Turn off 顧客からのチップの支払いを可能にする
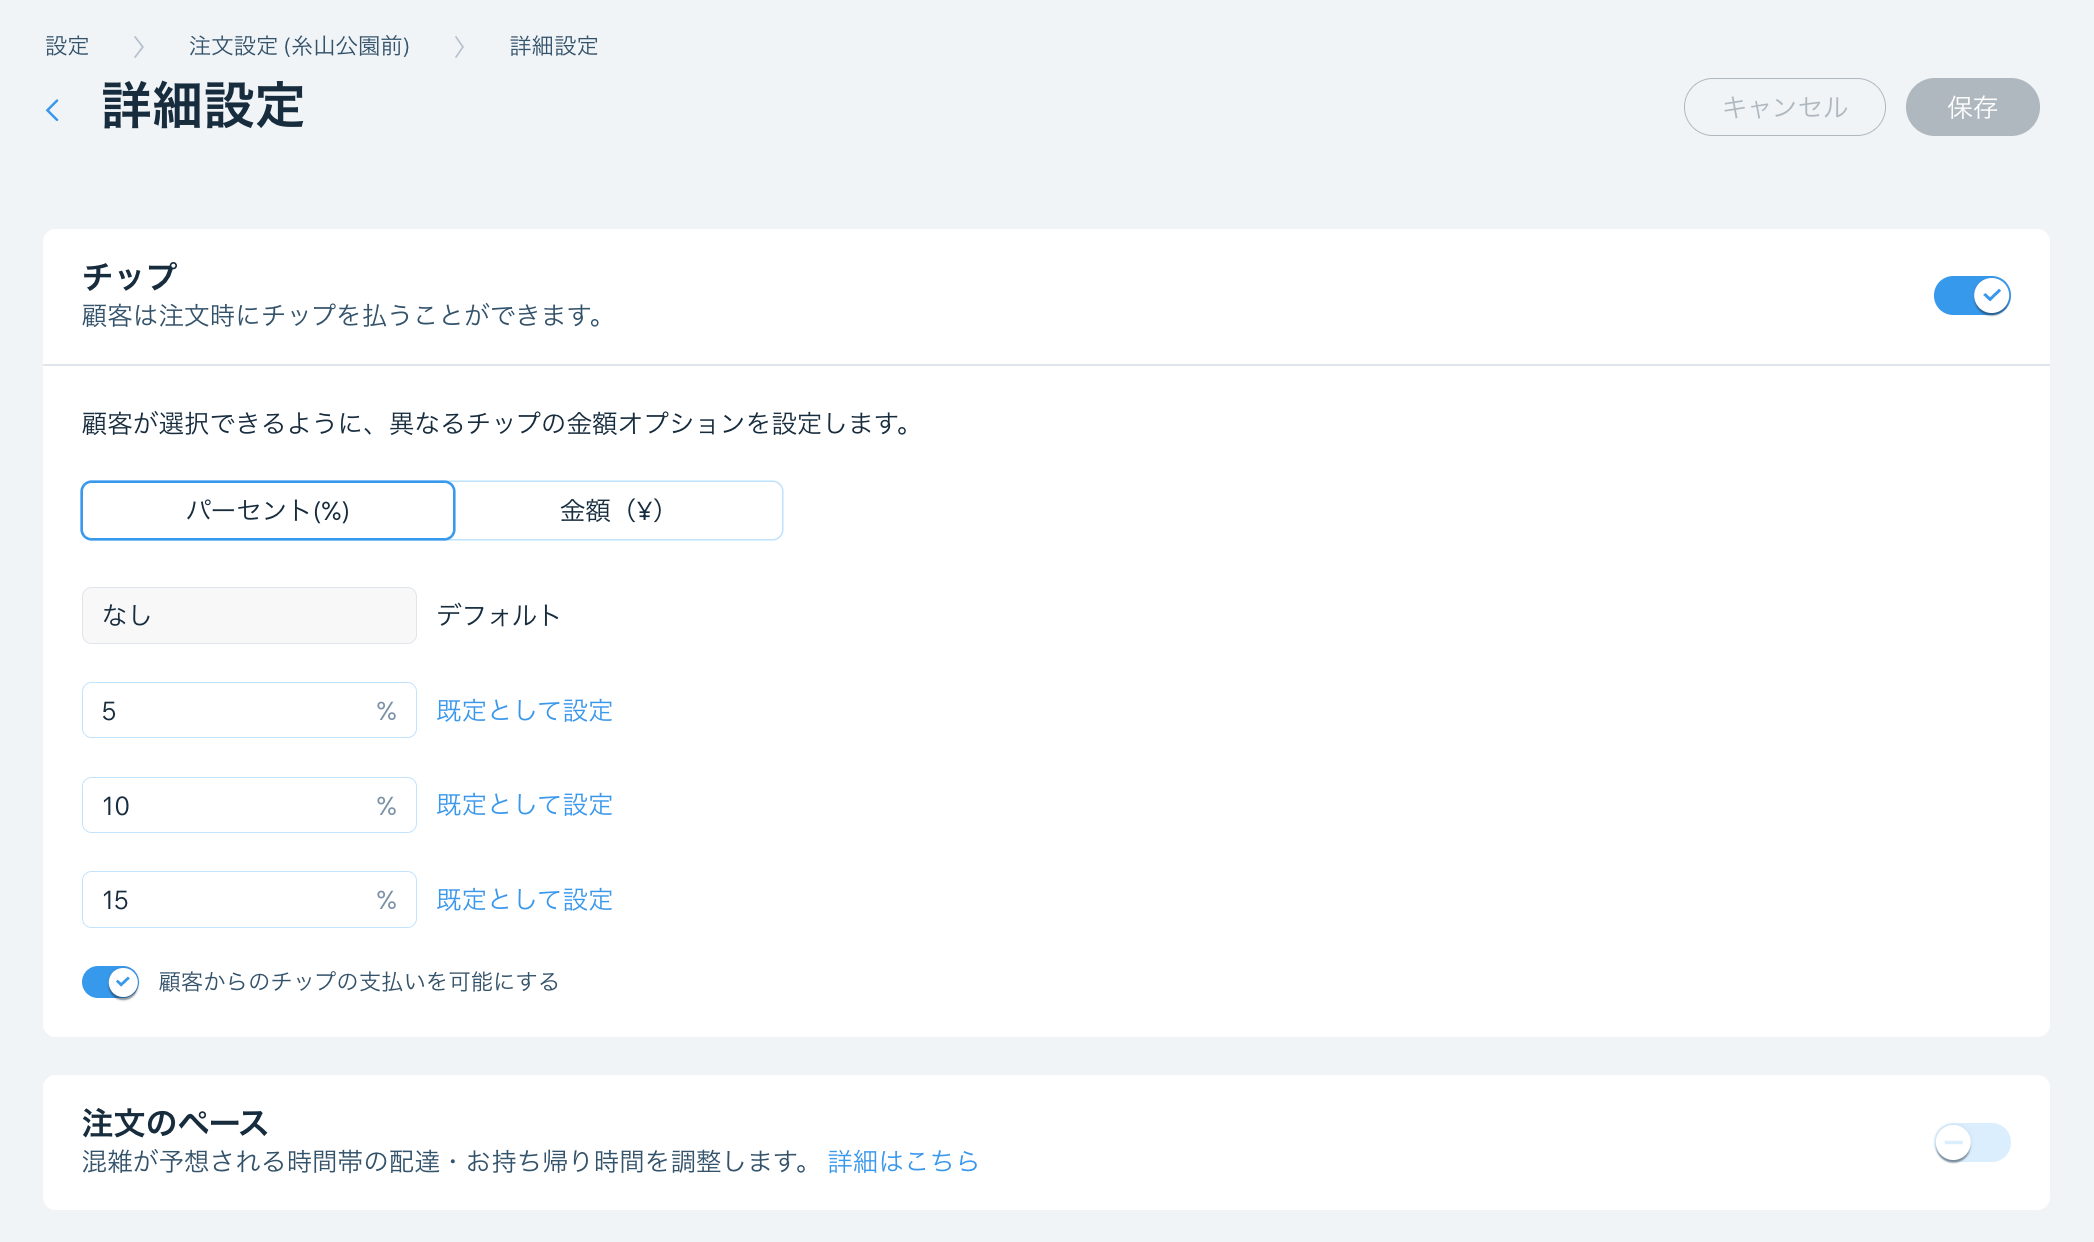 (110, 982)
